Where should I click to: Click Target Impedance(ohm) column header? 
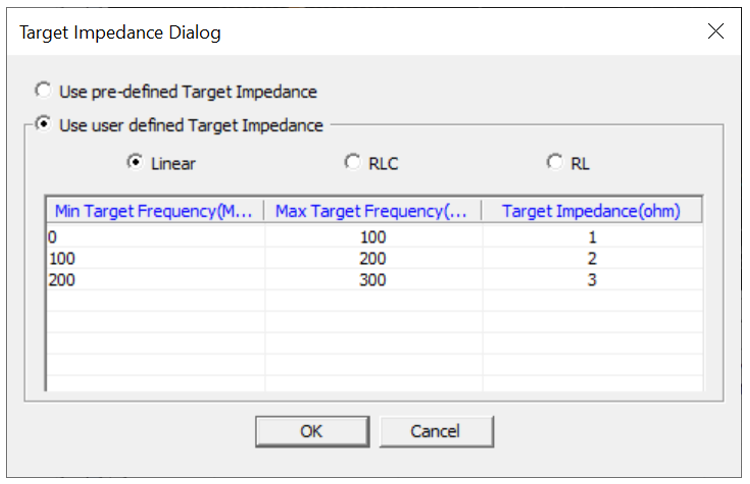click(x=591, y=210)
